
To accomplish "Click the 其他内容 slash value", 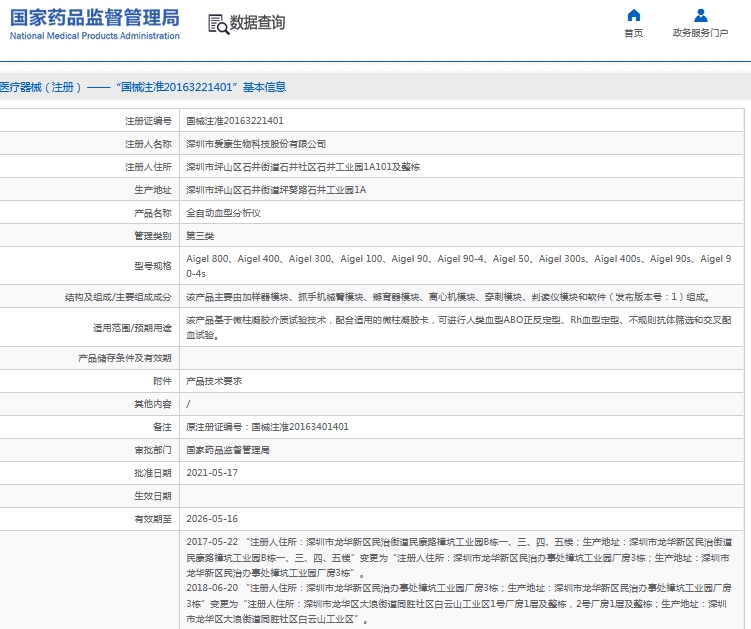I will click(x=188, y=404).
